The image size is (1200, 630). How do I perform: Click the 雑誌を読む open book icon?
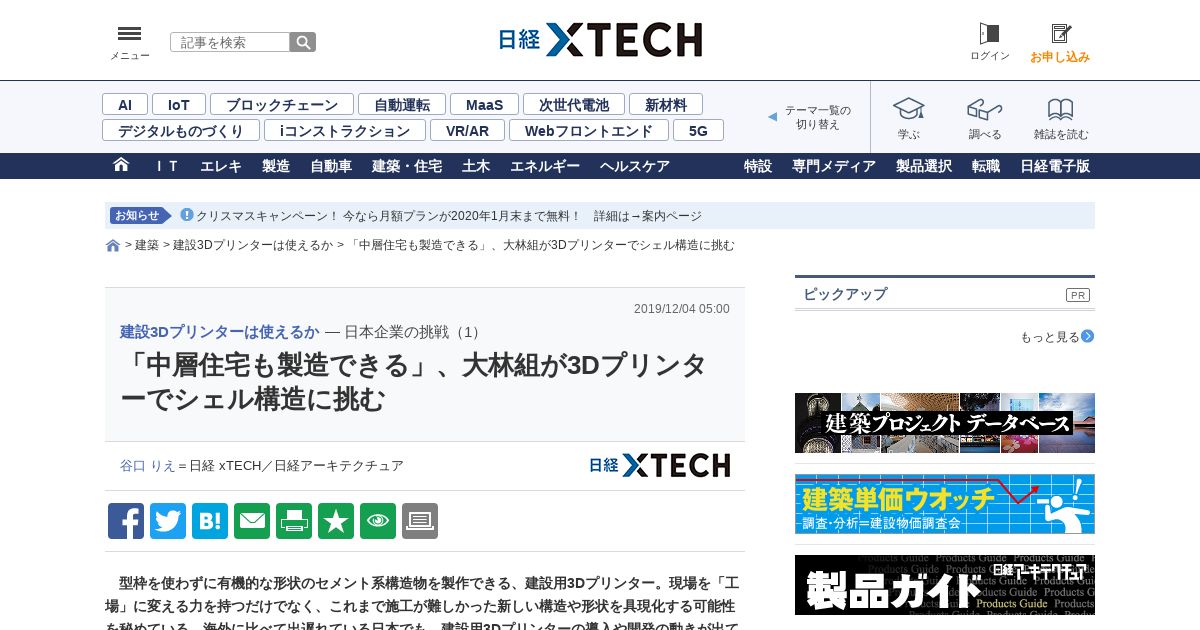(1061, 109)
